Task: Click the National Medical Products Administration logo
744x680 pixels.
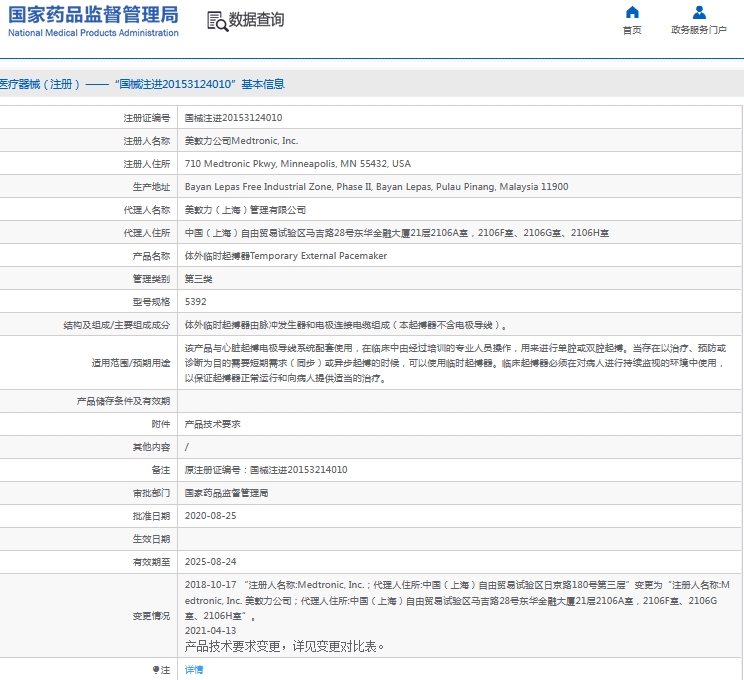Action: pyautogui.click(x=93, y=21)
